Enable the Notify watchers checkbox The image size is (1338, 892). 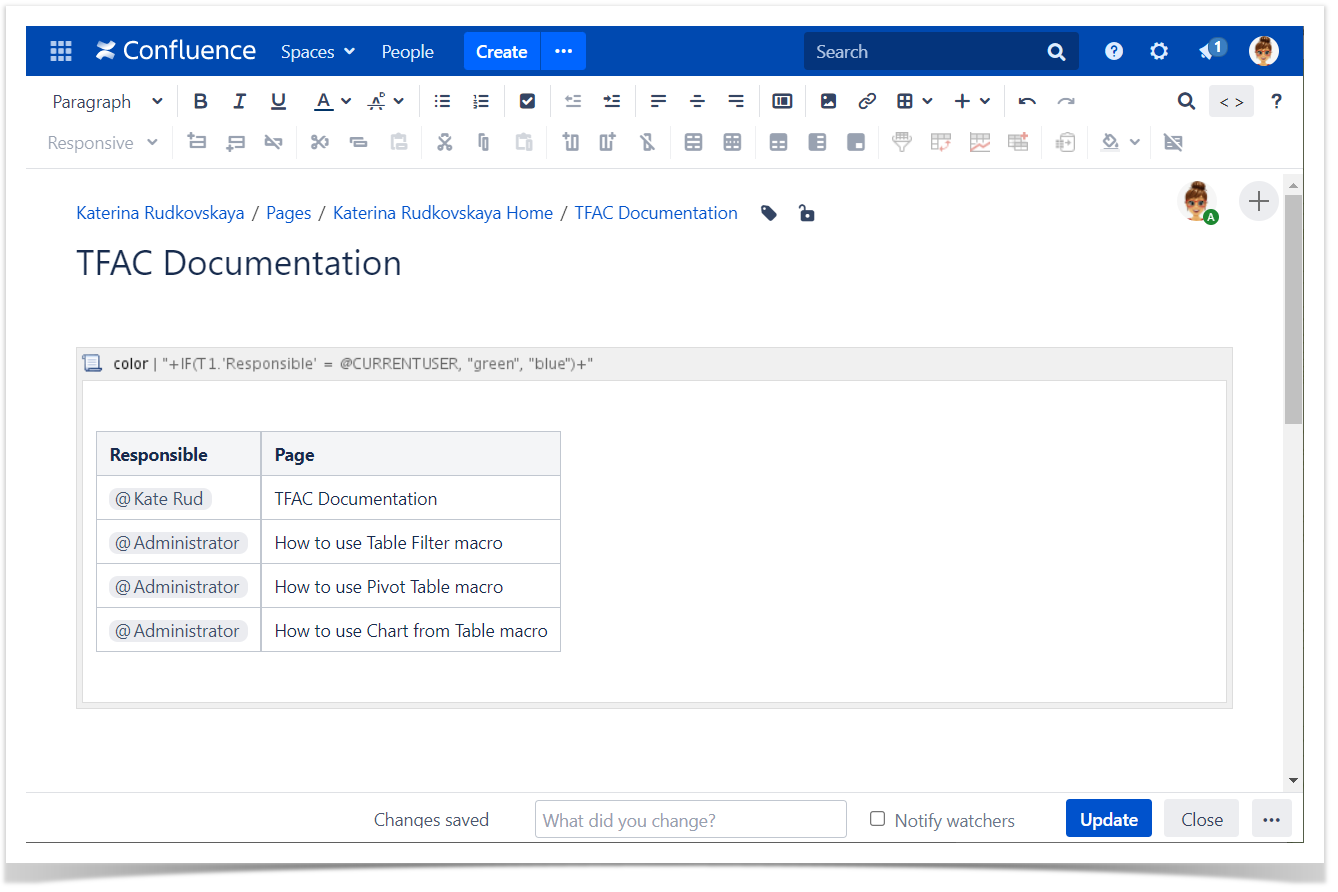(878, 819)
